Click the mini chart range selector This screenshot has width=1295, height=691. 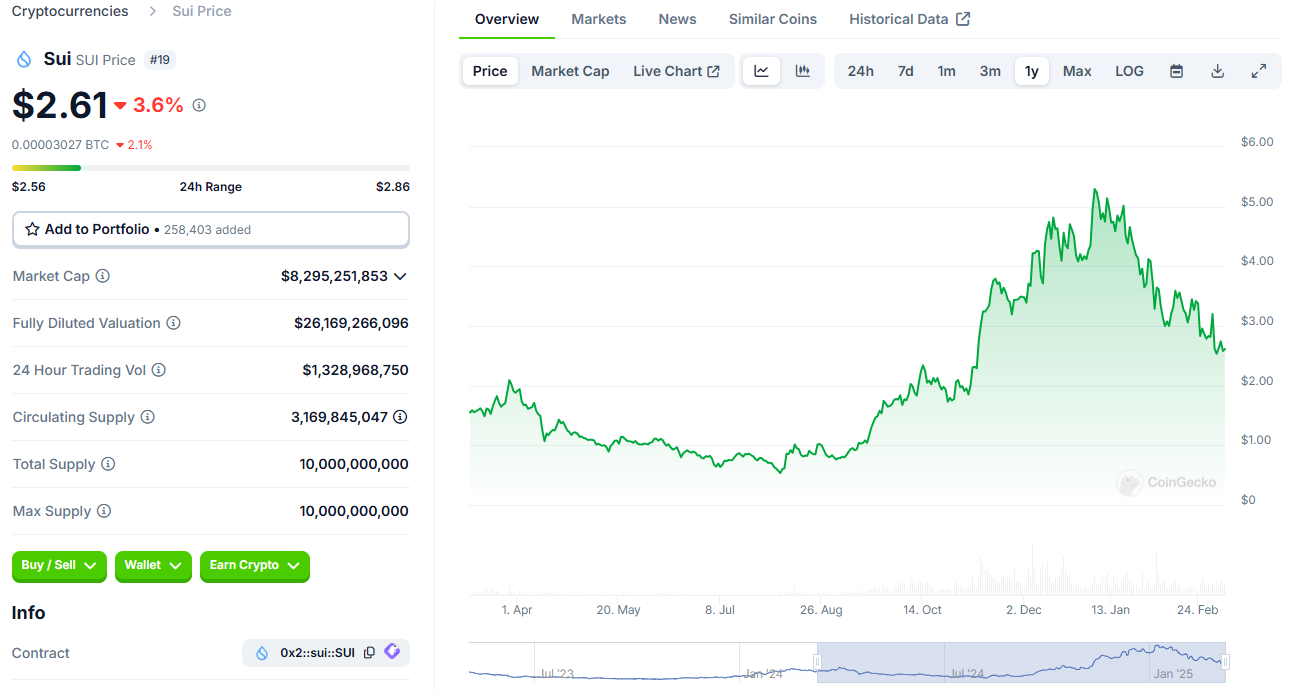[x=1020, y=662]
